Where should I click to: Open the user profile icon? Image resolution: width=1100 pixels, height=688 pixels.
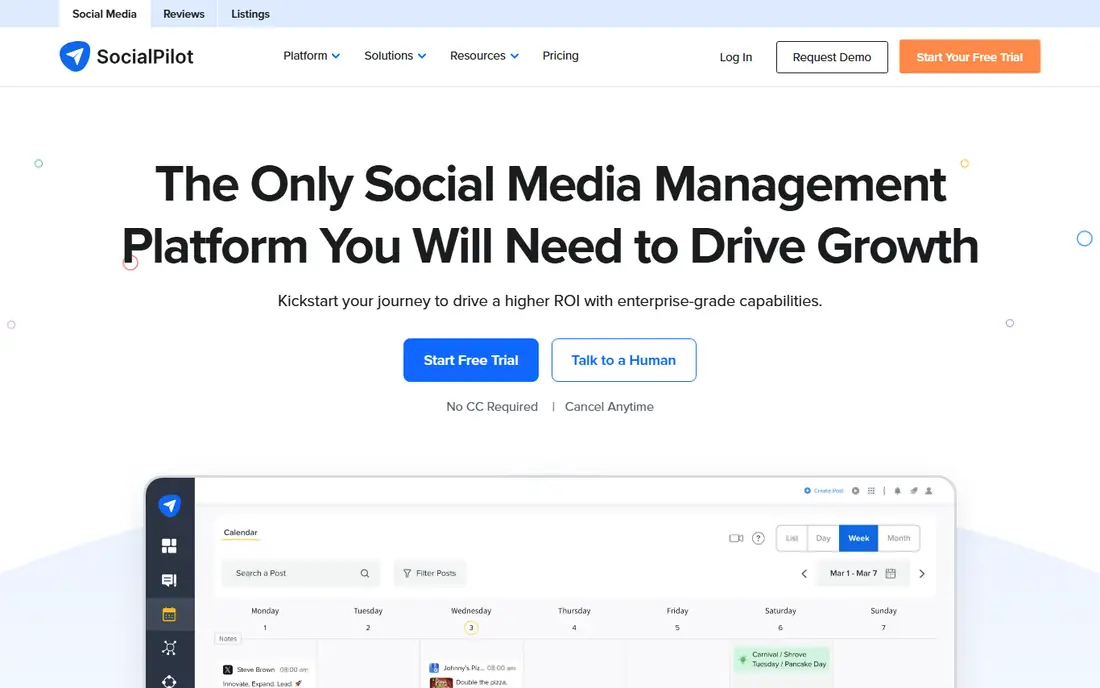(929, 491)
